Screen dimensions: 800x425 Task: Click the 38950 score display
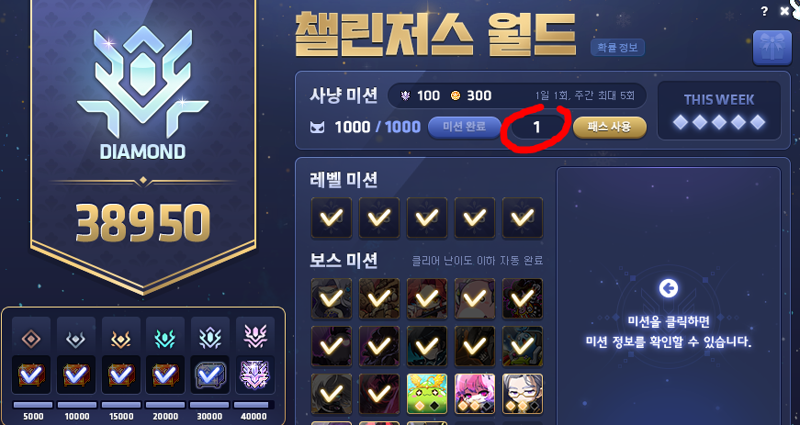pyautogui.click(x=143, y=223)
